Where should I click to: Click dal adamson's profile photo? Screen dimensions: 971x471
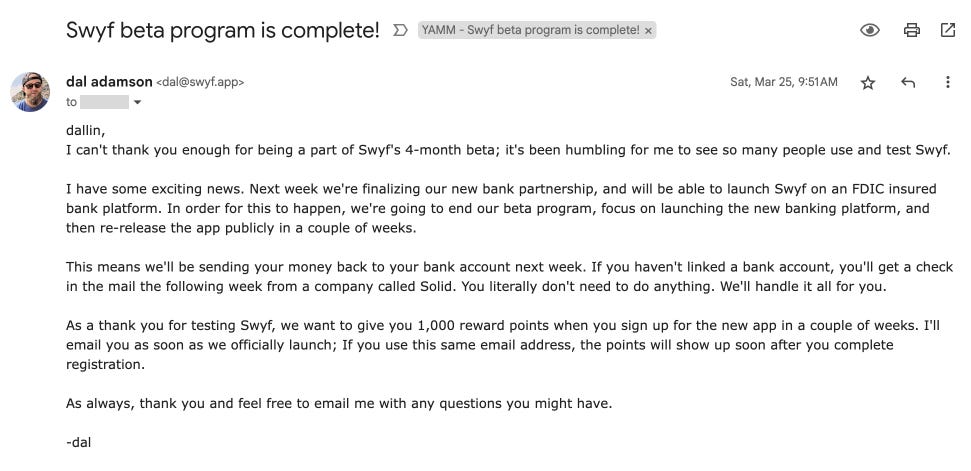[x=31, y=92]
